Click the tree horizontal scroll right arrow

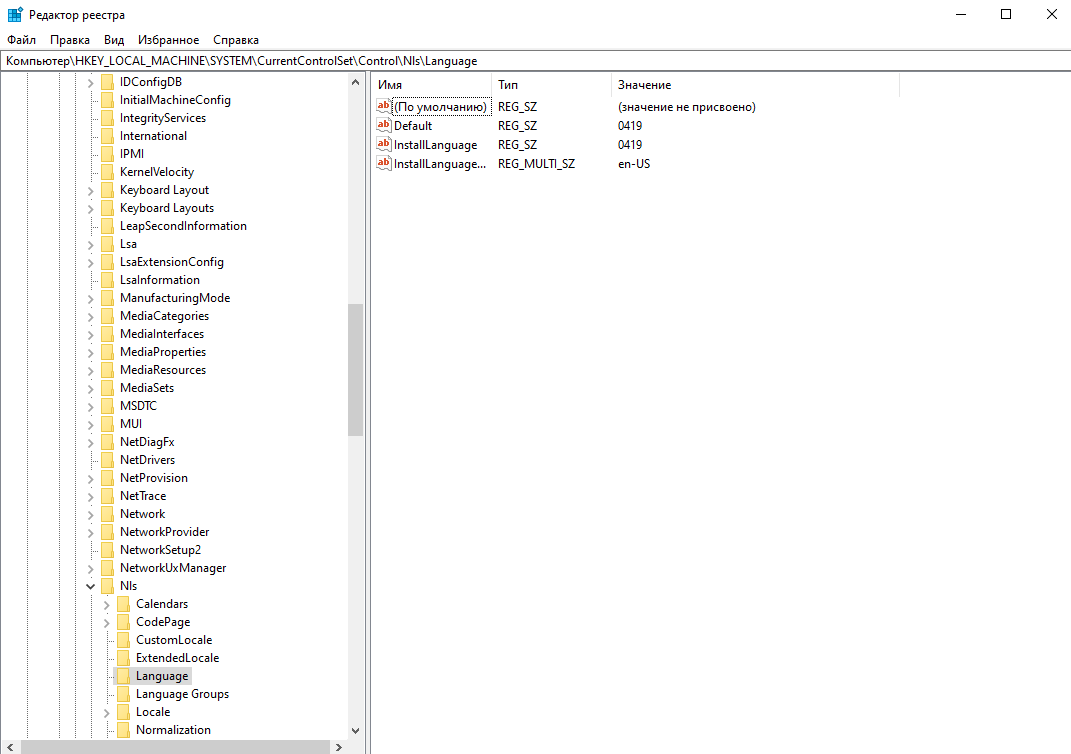339,747
